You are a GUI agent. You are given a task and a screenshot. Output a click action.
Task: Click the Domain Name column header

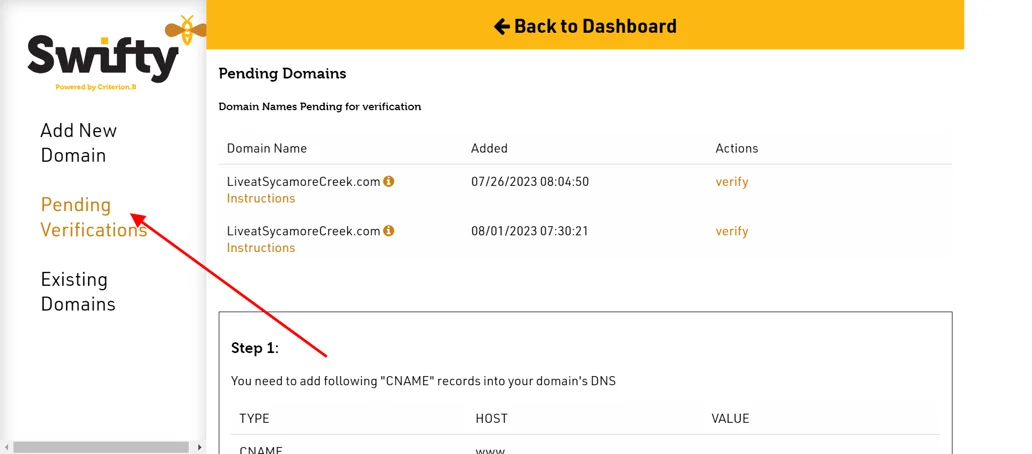click(x=267, y=149)
